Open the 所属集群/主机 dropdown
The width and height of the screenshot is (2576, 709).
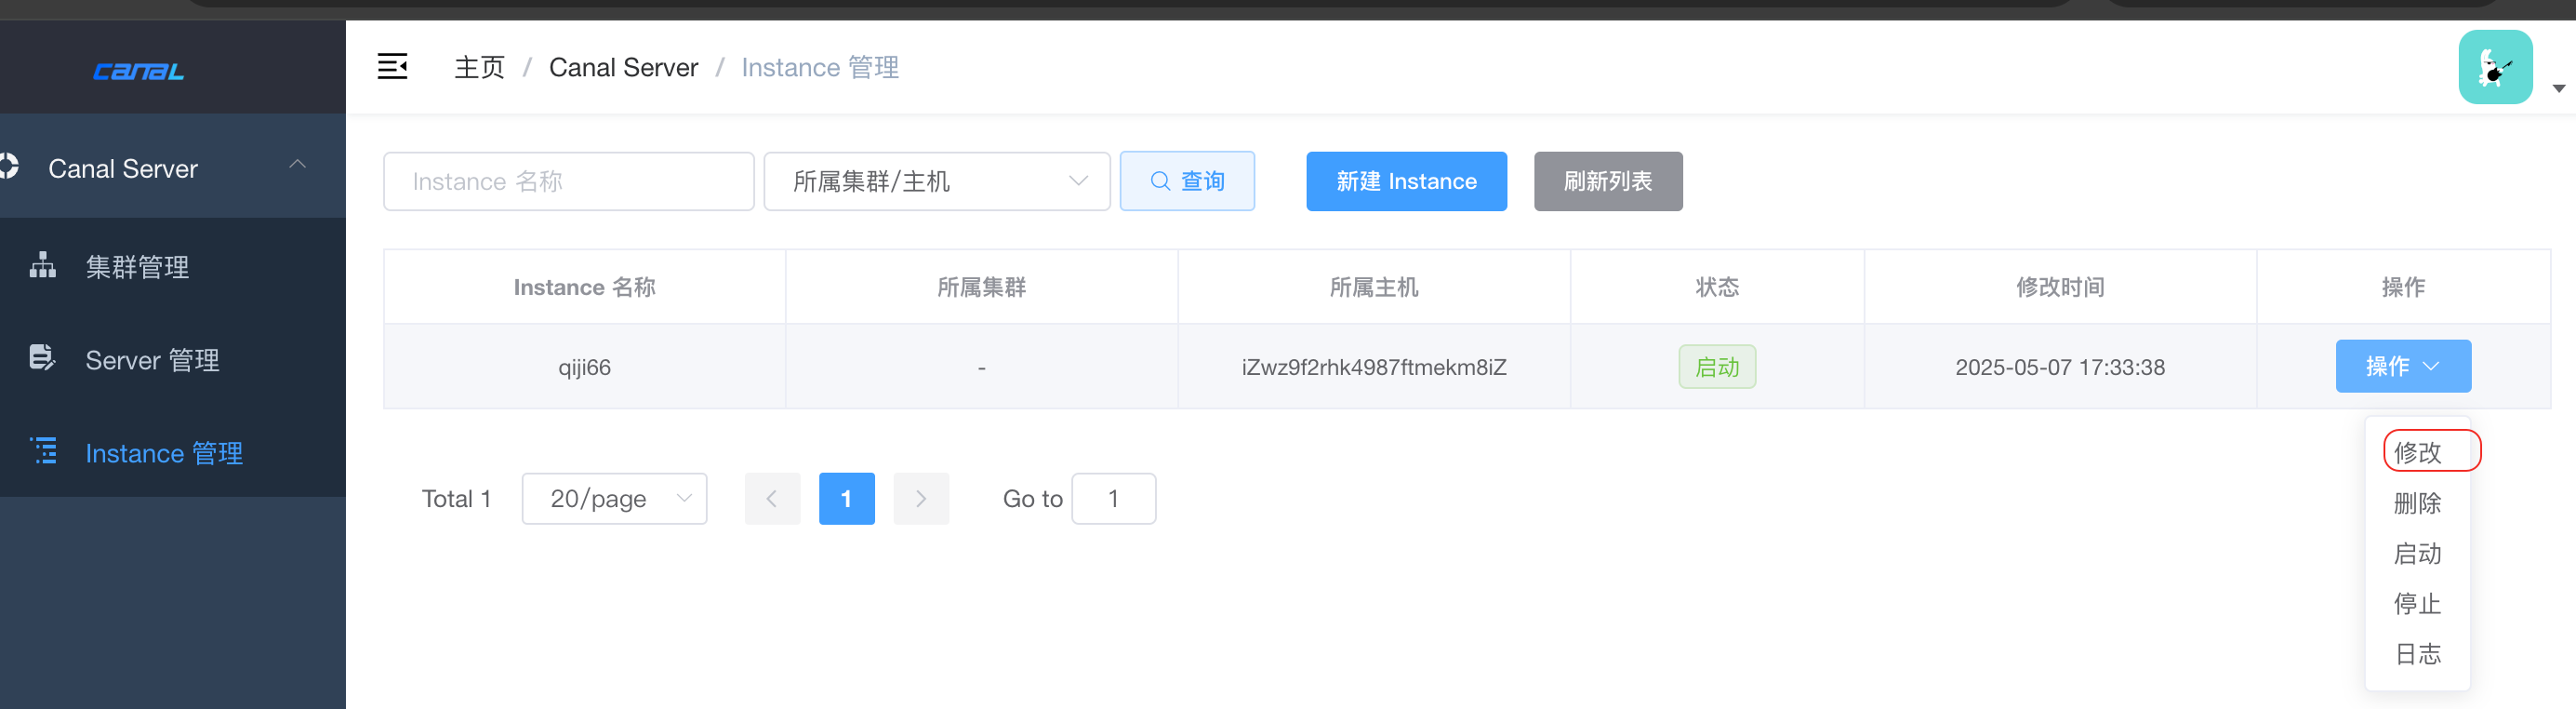[937, 181]
